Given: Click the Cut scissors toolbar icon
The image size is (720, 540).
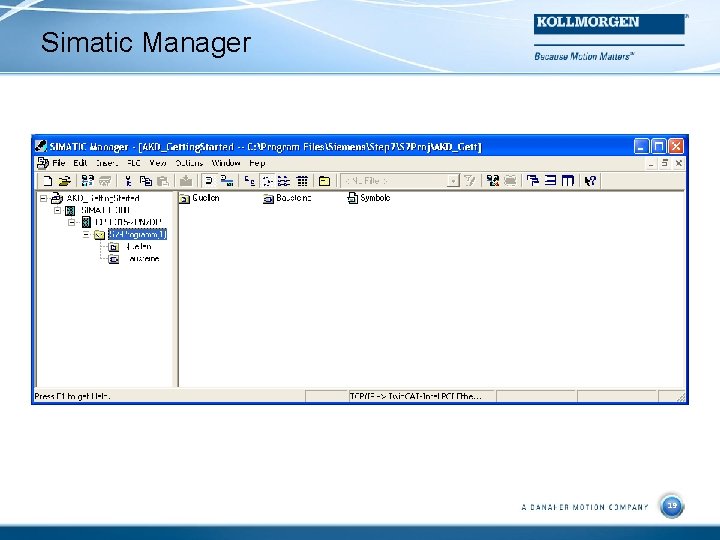Looking at the screenshot, I should (128, 181).
